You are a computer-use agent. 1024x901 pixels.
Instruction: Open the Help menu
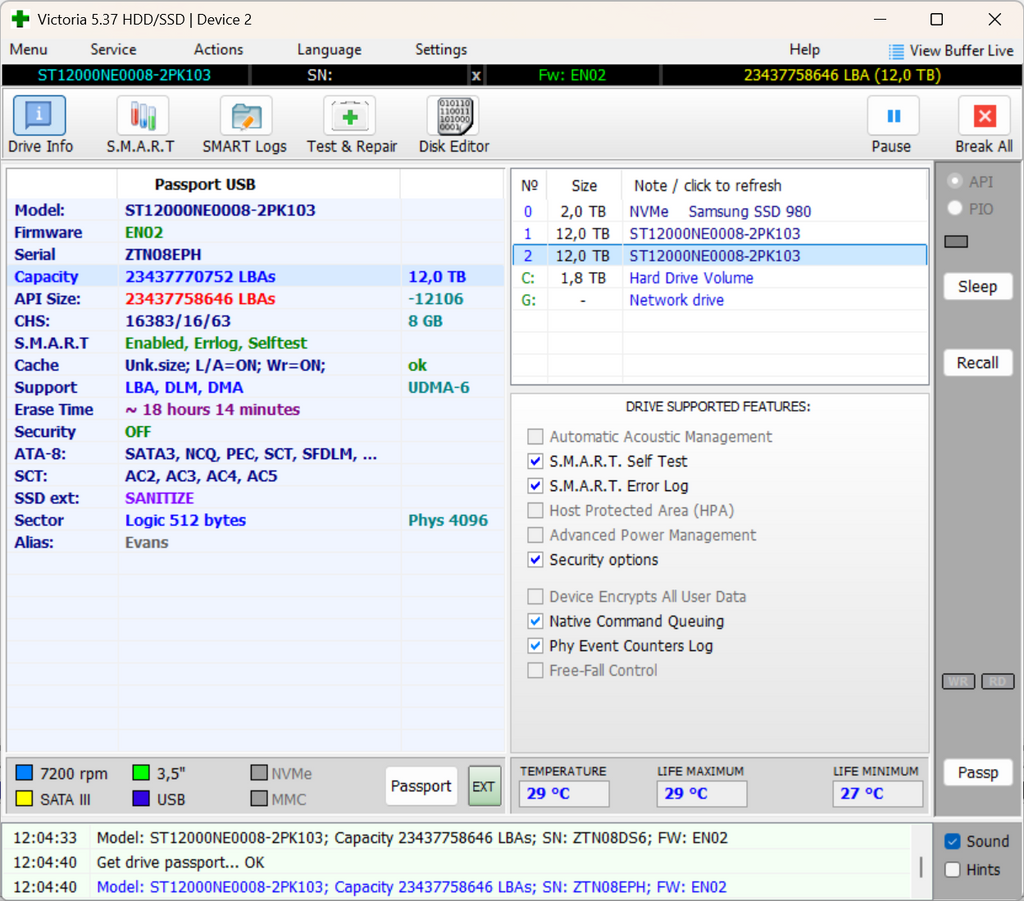pos(804,50)
